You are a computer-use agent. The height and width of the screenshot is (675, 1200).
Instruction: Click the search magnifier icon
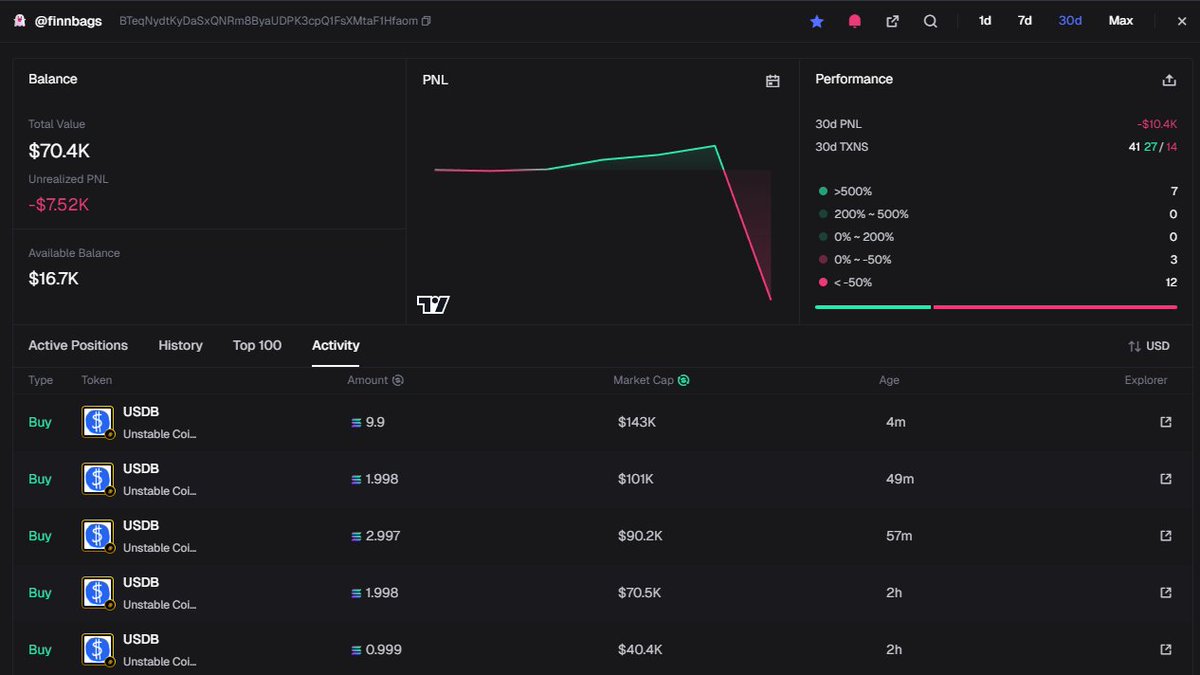pyautogui.click(x=930, y=21)
